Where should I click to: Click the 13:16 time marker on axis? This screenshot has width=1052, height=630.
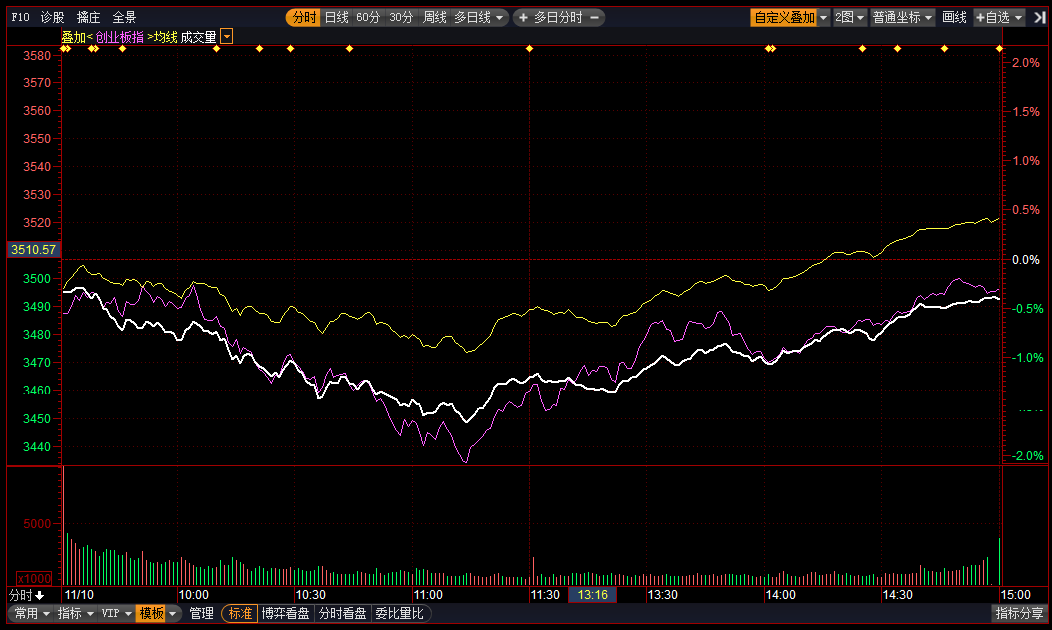(593, 595)
